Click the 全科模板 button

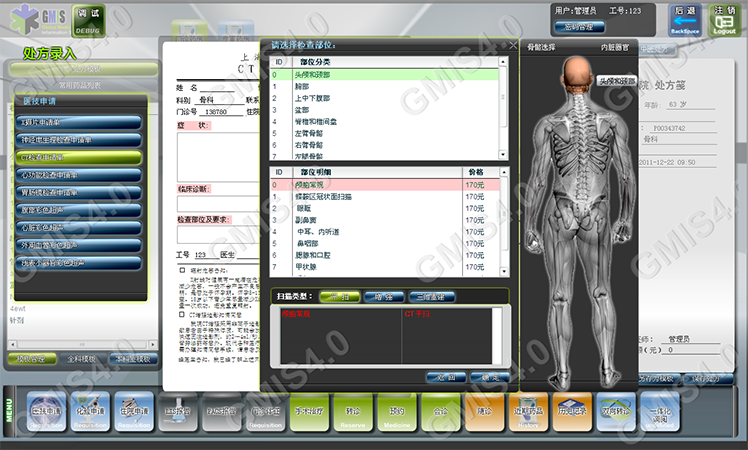click(x=81, y=359)
